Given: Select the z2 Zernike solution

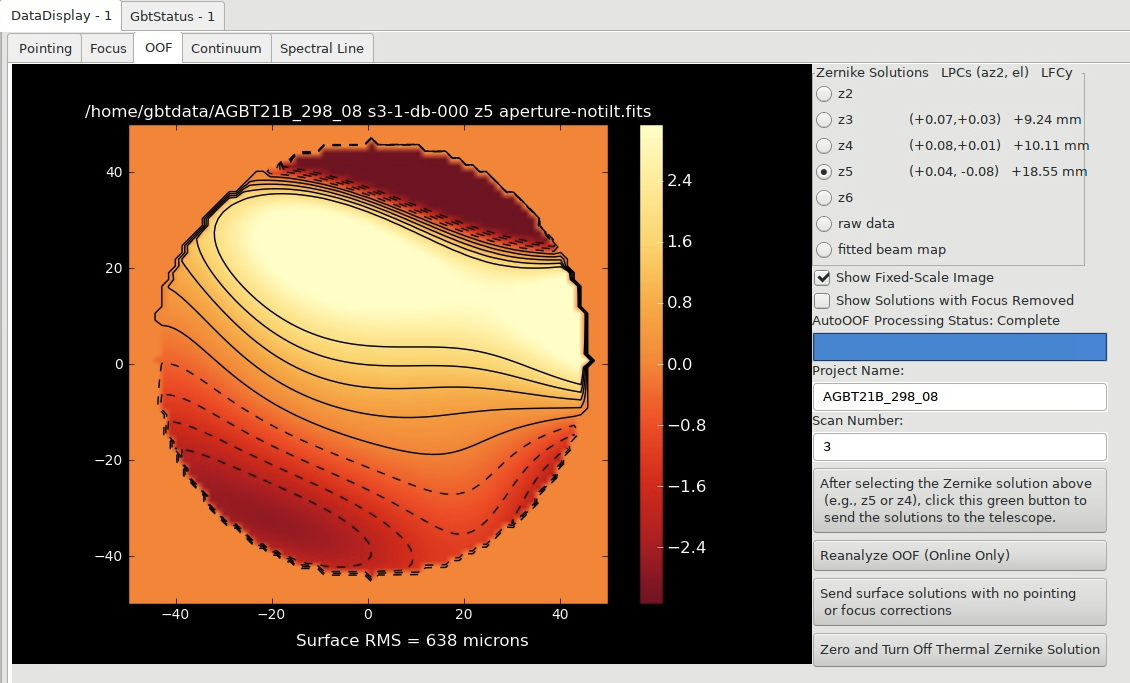Looking at the screenshot, I should coord(824,94).
